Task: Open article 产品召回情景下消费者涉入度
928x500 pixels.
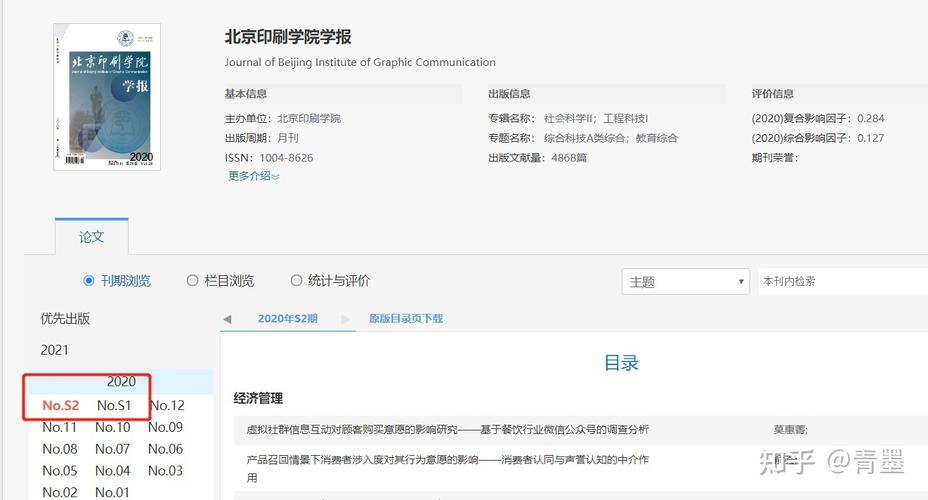Action: pyautogui.click(x=447, y=468)
